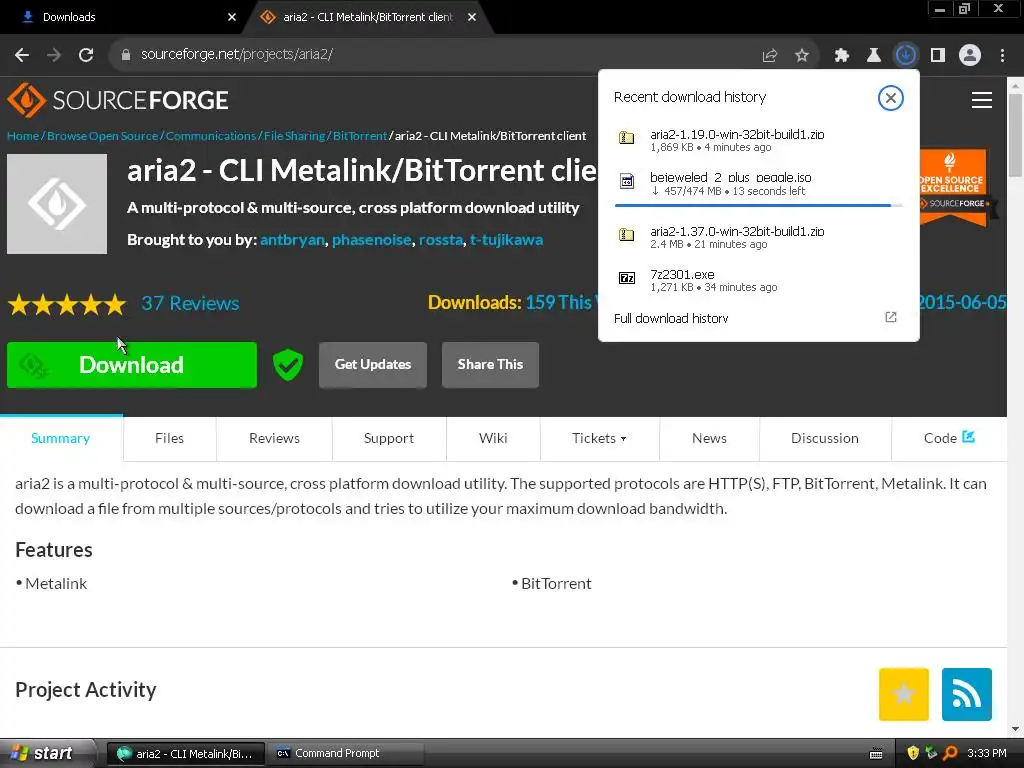Switch to the Downloads browser tab
Viewport: 1024px width, 768px height.
click(x=124, y=17)
